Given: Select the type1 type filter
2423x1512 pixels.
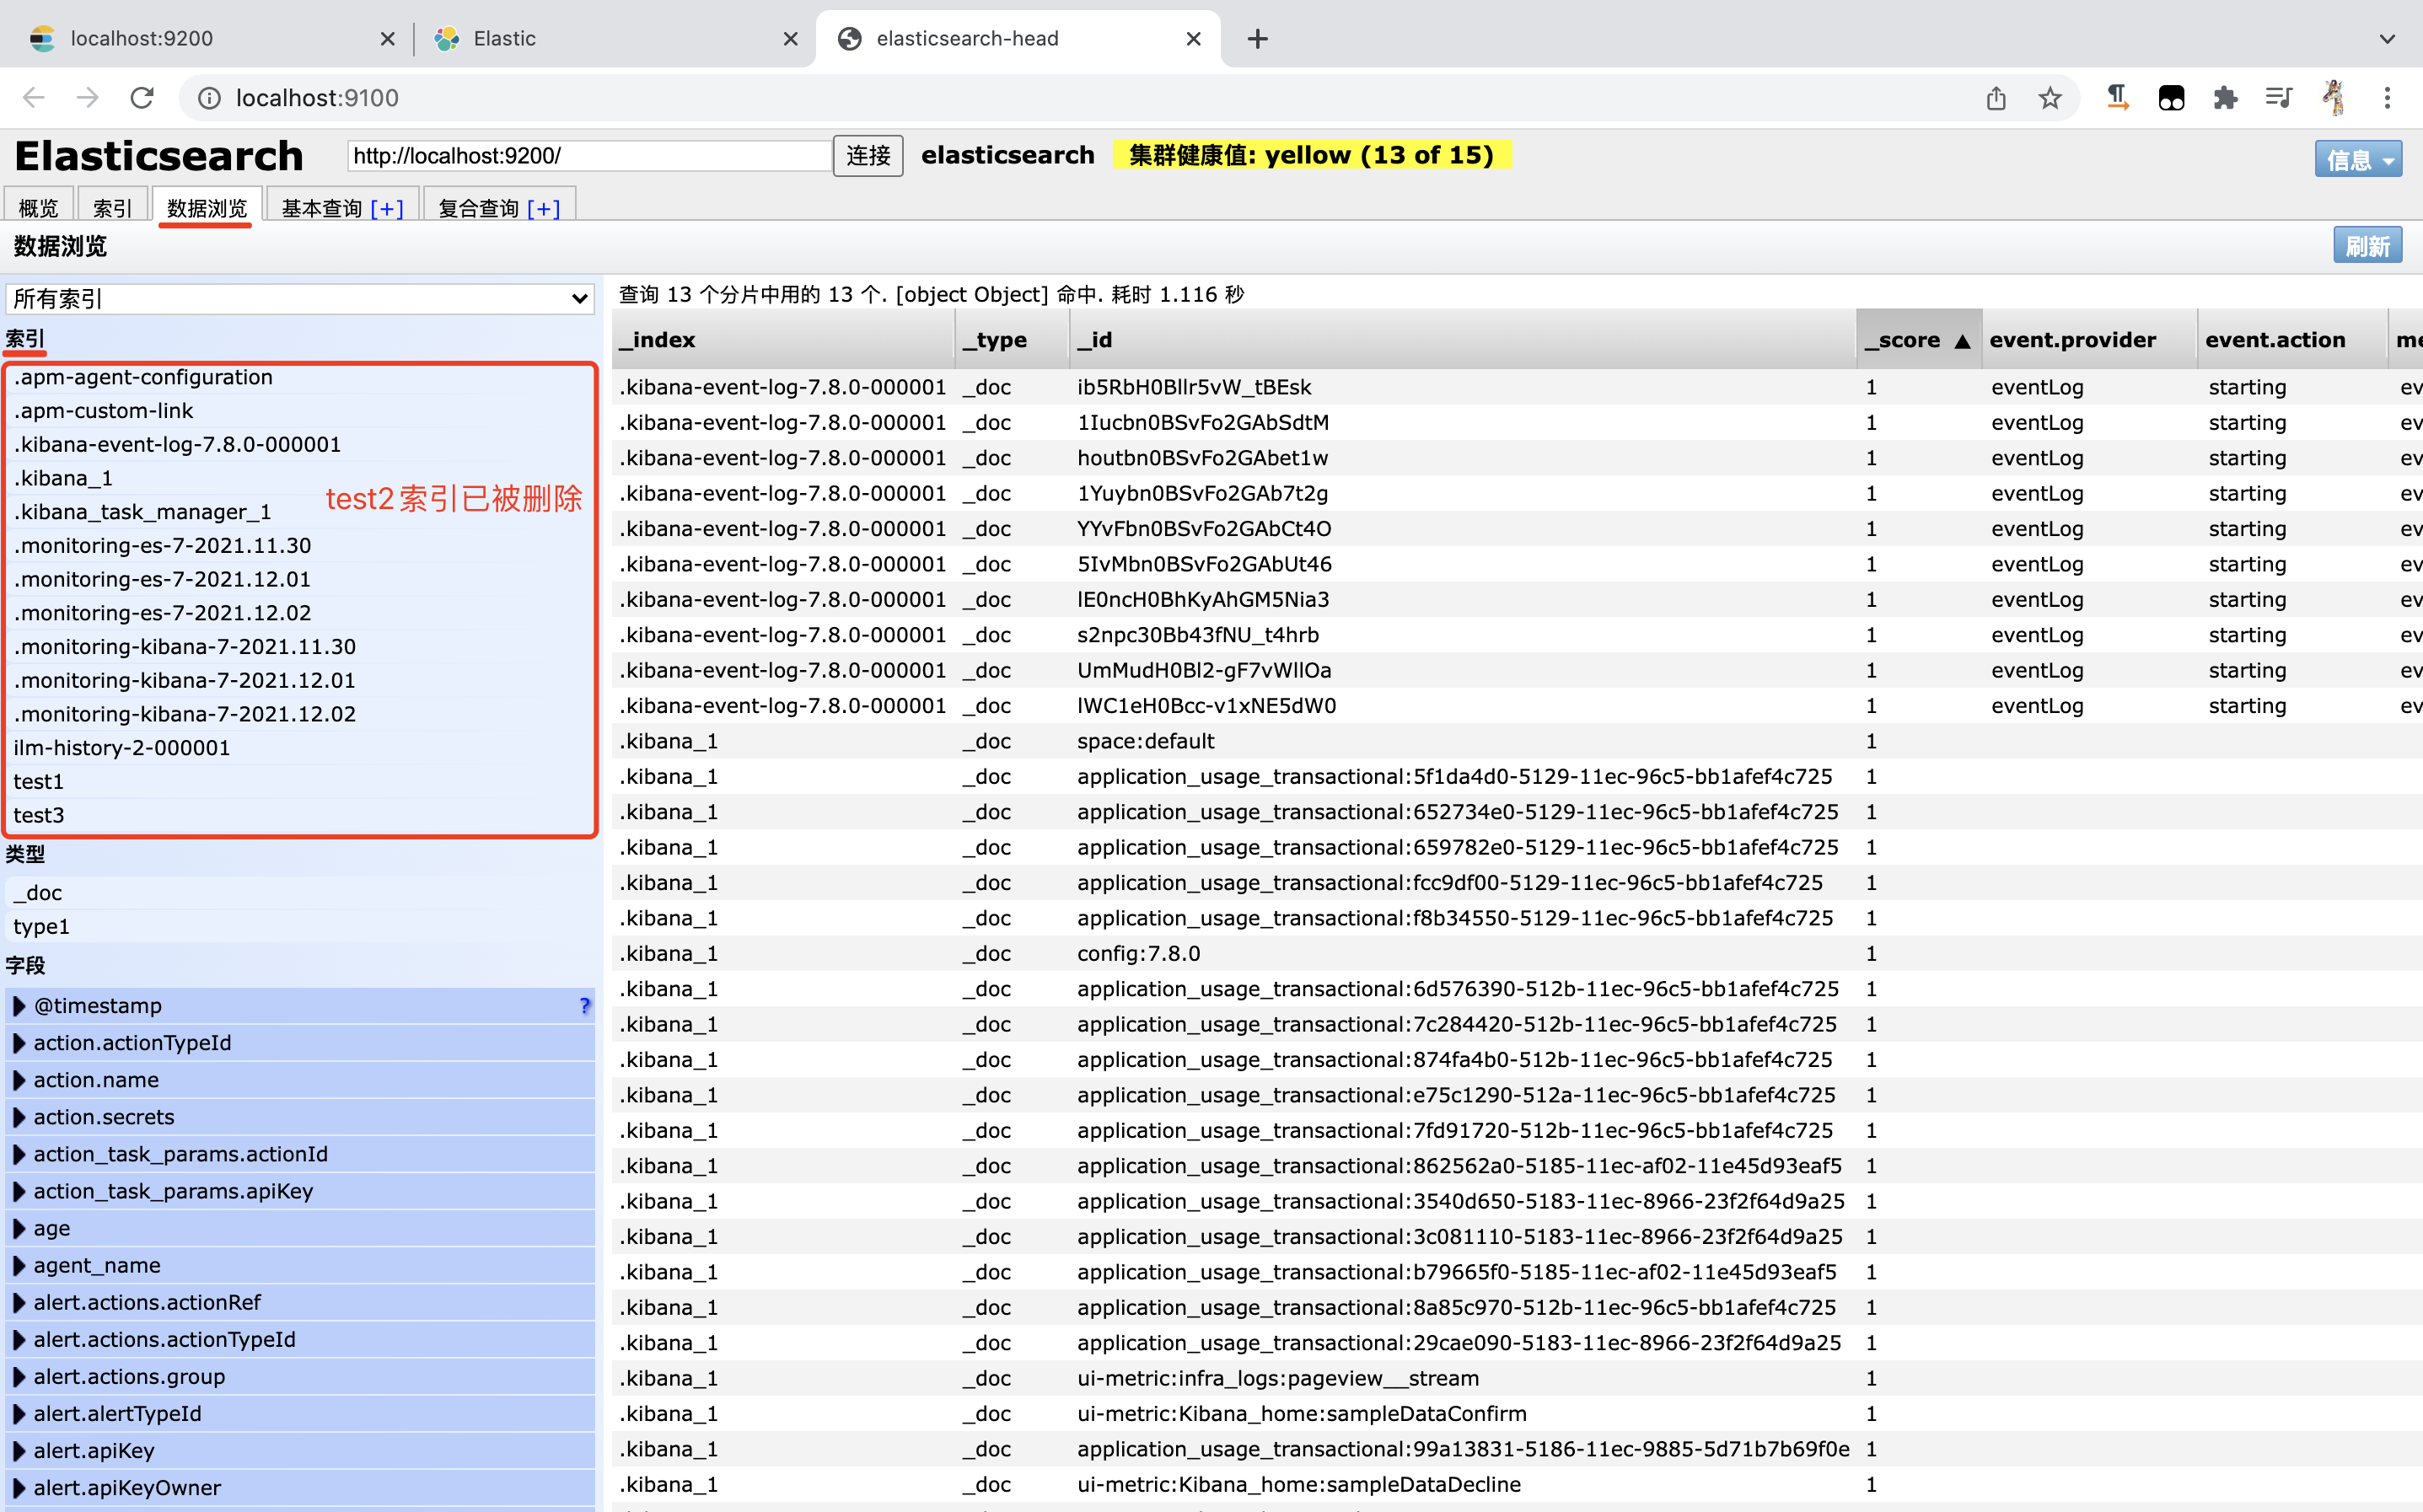Looking at the screenshot, I should click(300, 926).
